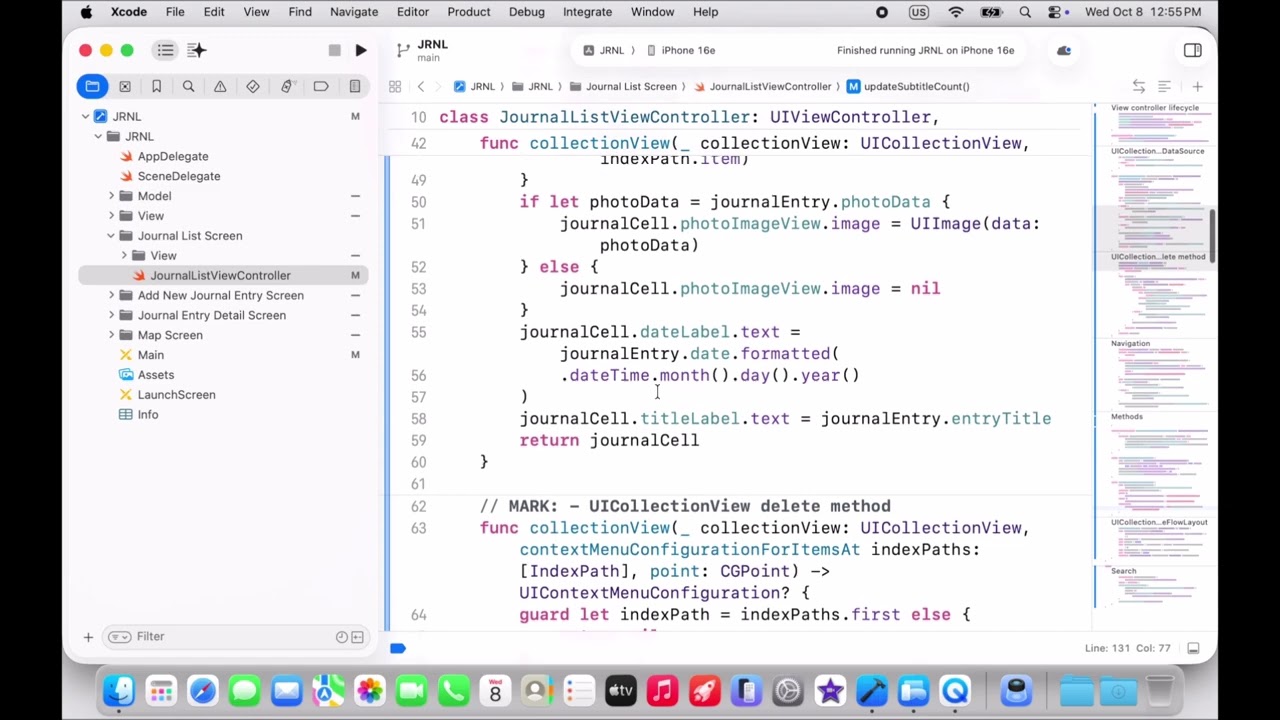This screenshot has height=720, width=1280.
Task: Open the Navigate menu
Action: click(x=354, y=12)
